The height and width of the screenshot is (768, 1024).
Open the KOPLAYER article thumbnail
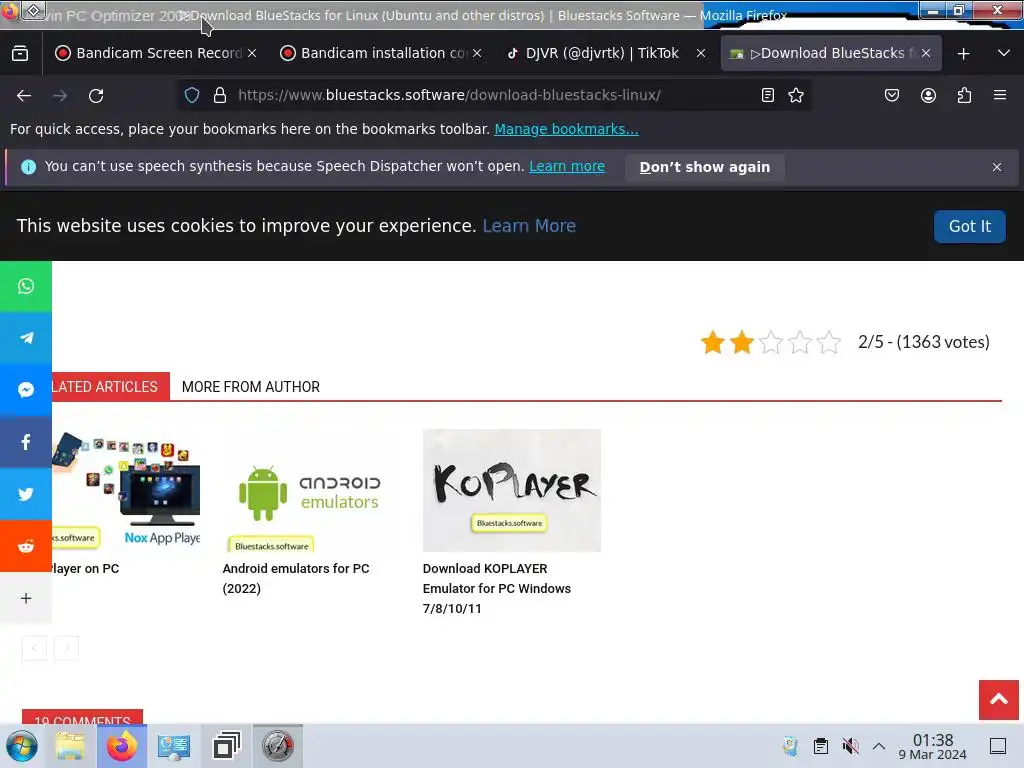512,490
